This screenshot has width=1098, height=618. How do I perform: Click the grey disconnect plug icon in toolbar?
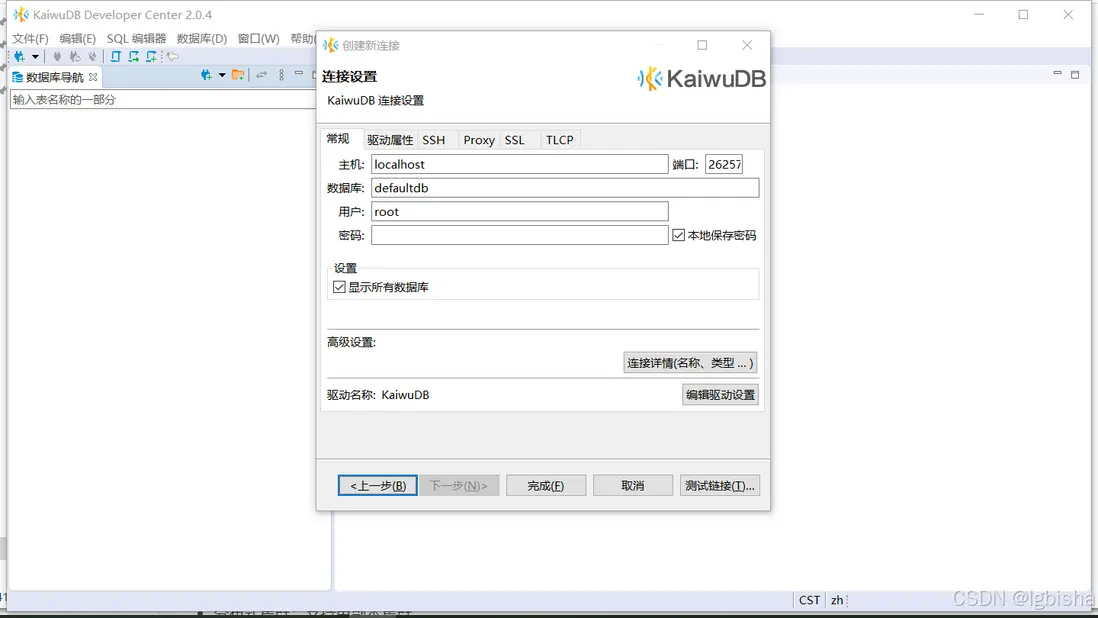(x=92, y=57)
